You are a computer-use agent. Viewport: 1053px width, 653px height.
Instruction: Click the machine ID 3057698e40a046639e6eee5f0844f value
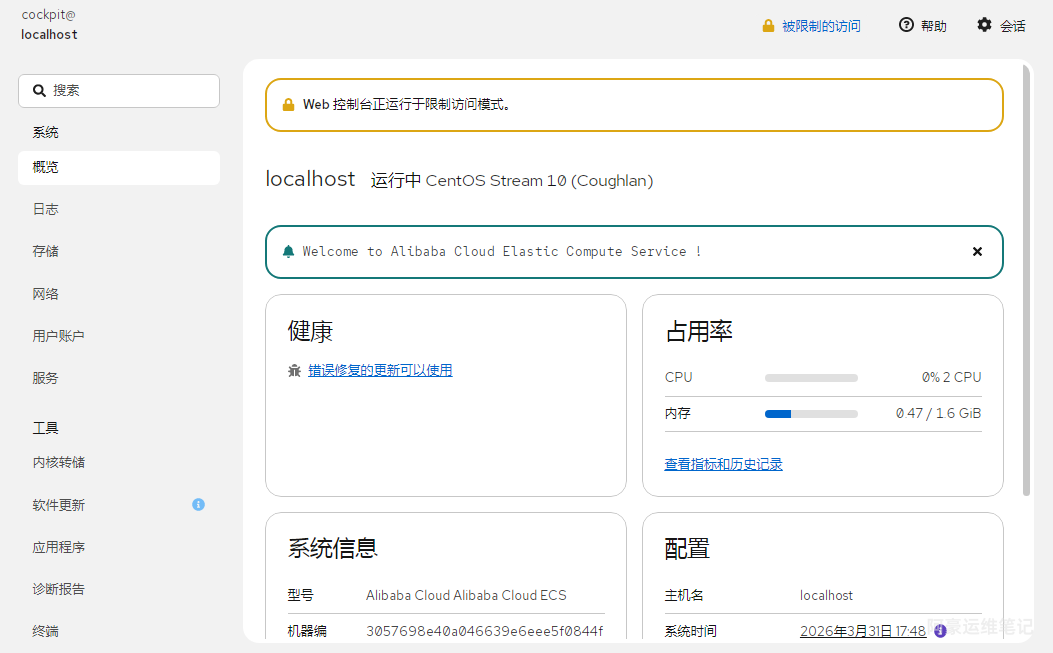click(x=484, y=631)
